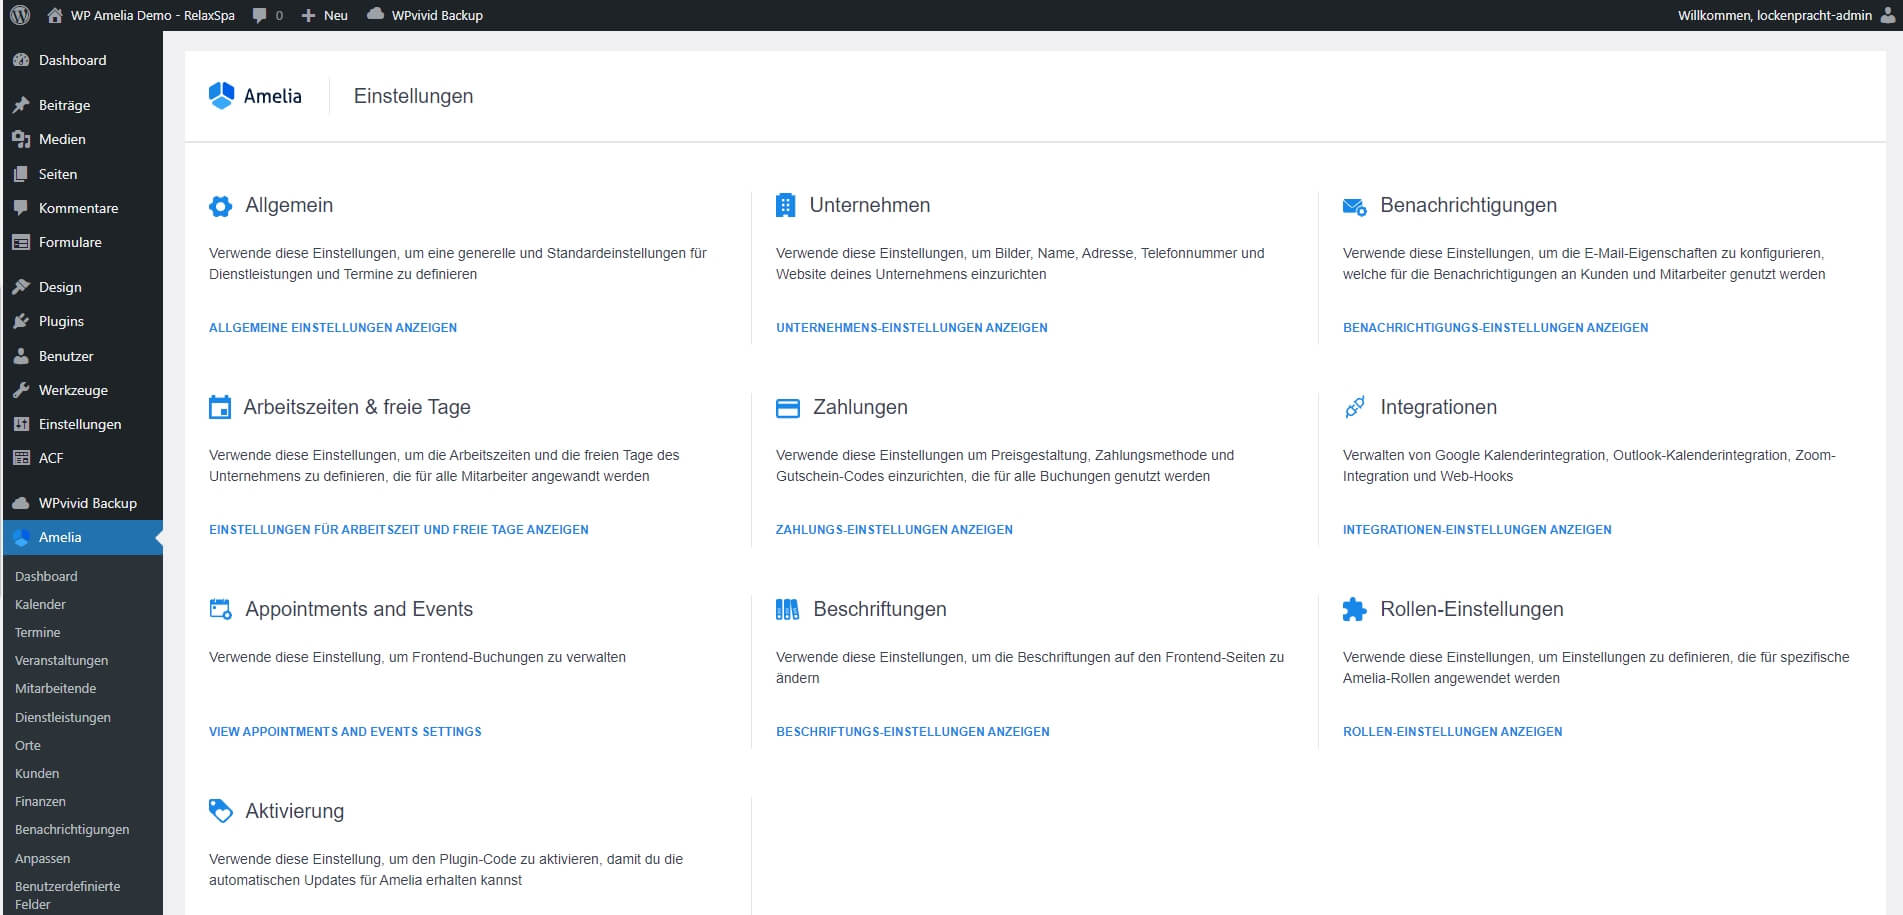Click the Kommentare speech bubble icon in sidebar

click(21, 208)
